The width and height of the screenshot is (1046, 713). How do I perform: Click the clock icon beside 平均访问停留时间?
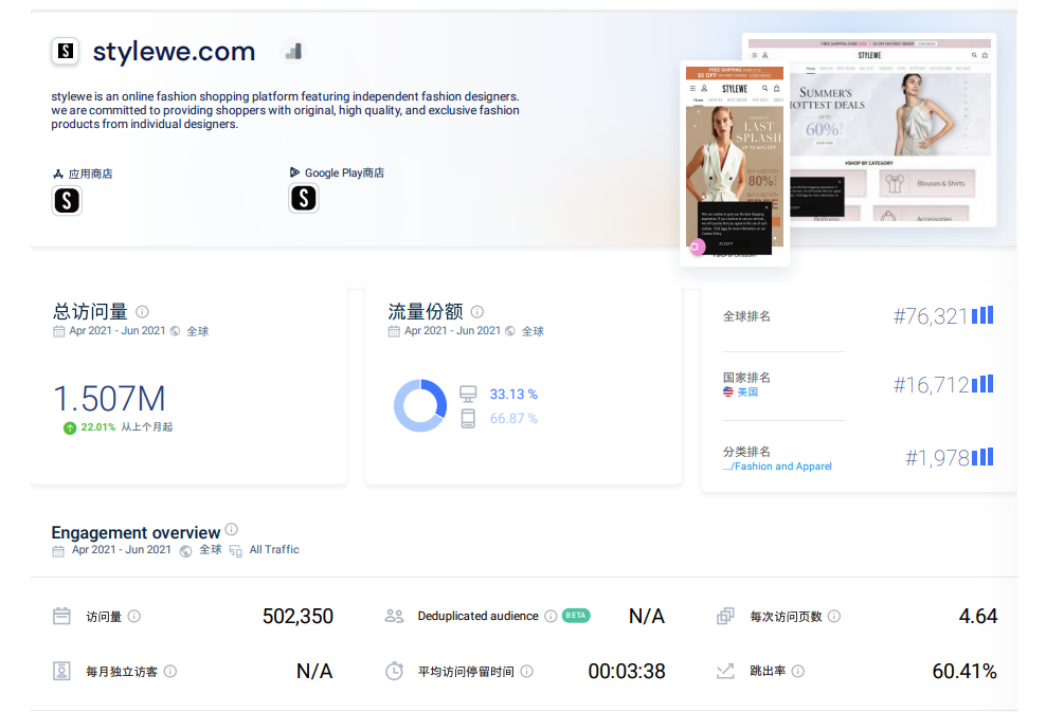point(394,671)
